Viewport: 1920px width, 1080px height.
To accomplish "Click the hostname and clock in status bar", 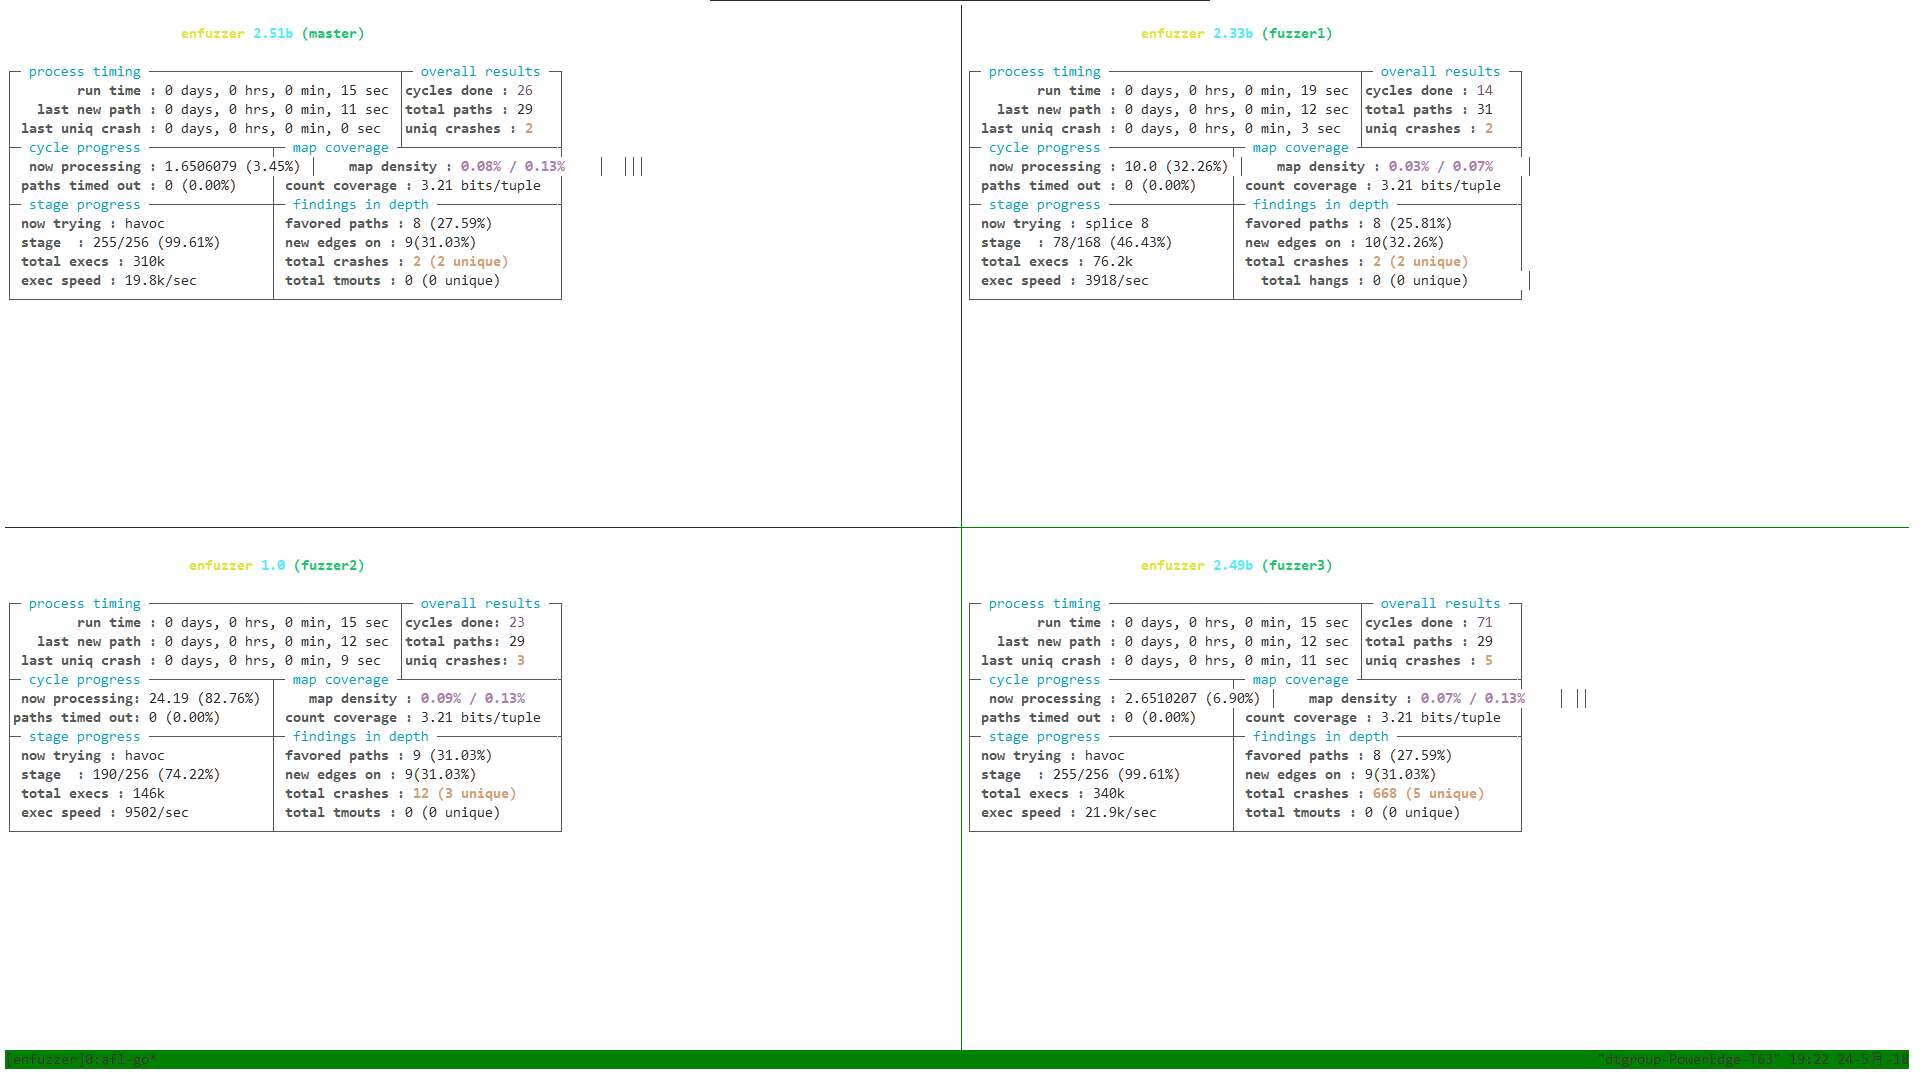I will (x=1752, y=1060).
